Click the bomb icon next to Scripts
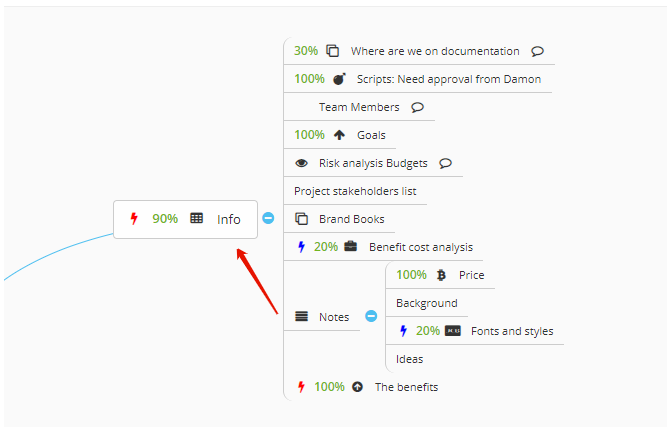Viewport: 669px width, 429px height. pyautogui.click(x=339, y=79)
